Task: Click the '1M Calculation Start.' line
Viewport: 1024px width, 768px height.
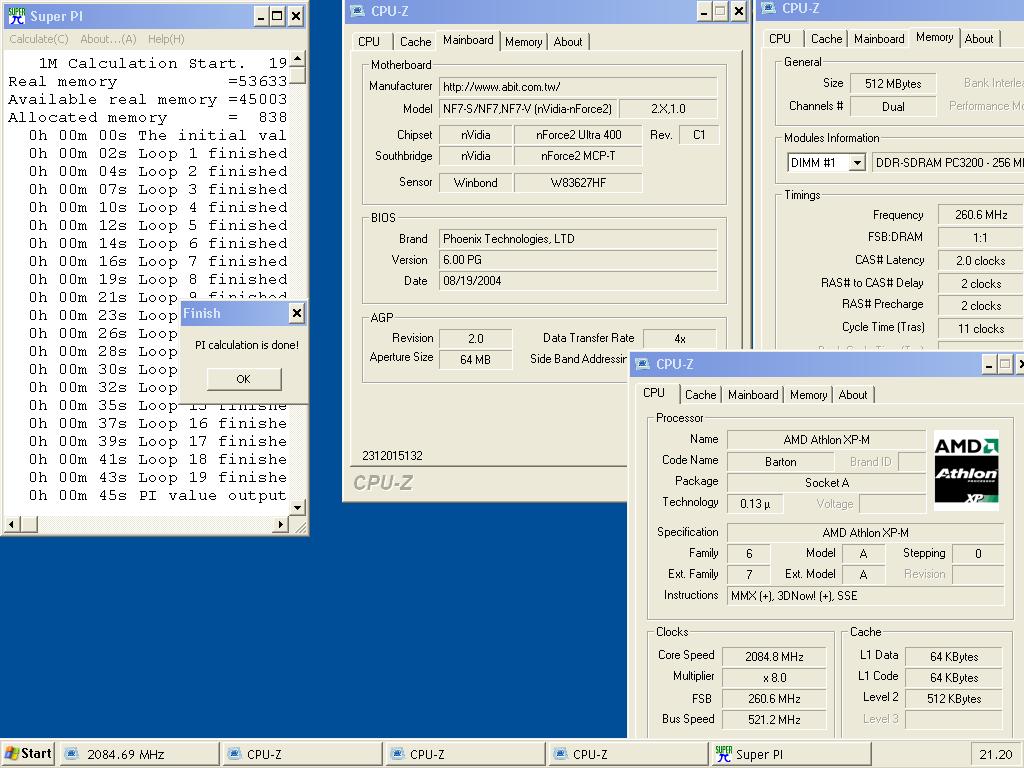Action: click(142, 63)
